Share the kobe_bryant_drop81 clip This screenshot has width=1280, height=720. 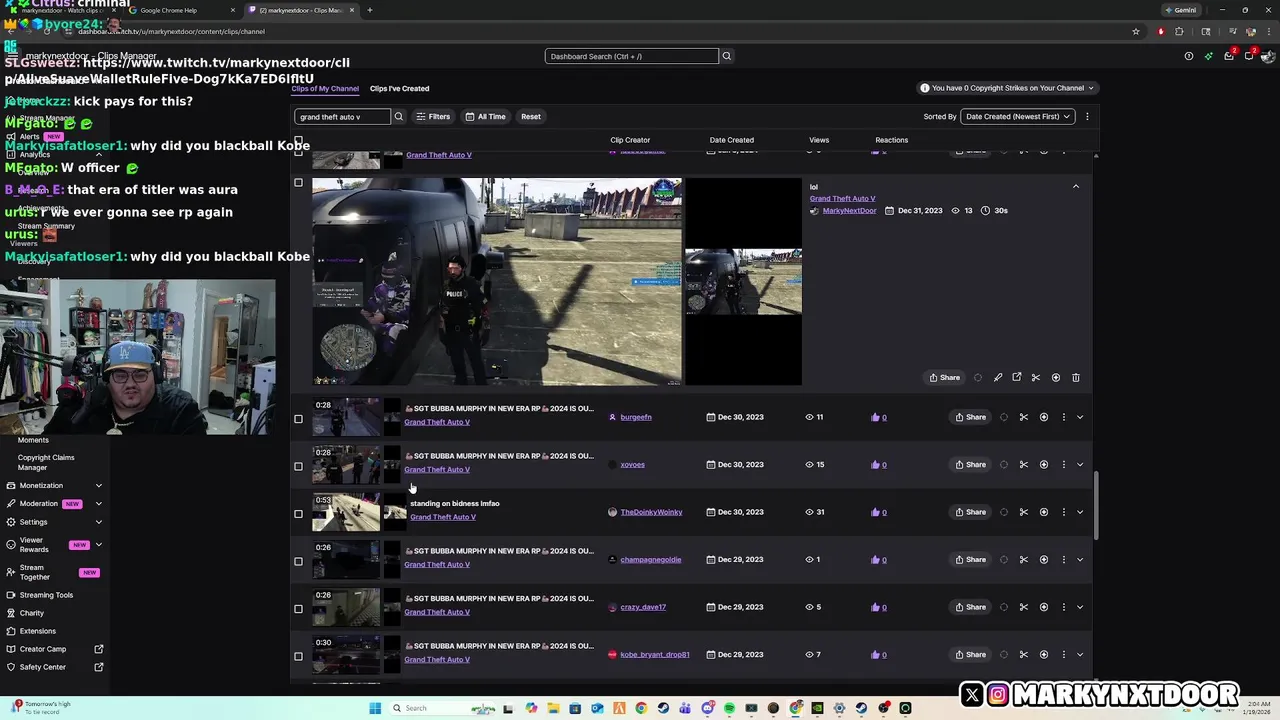click(x=970, y=654)
